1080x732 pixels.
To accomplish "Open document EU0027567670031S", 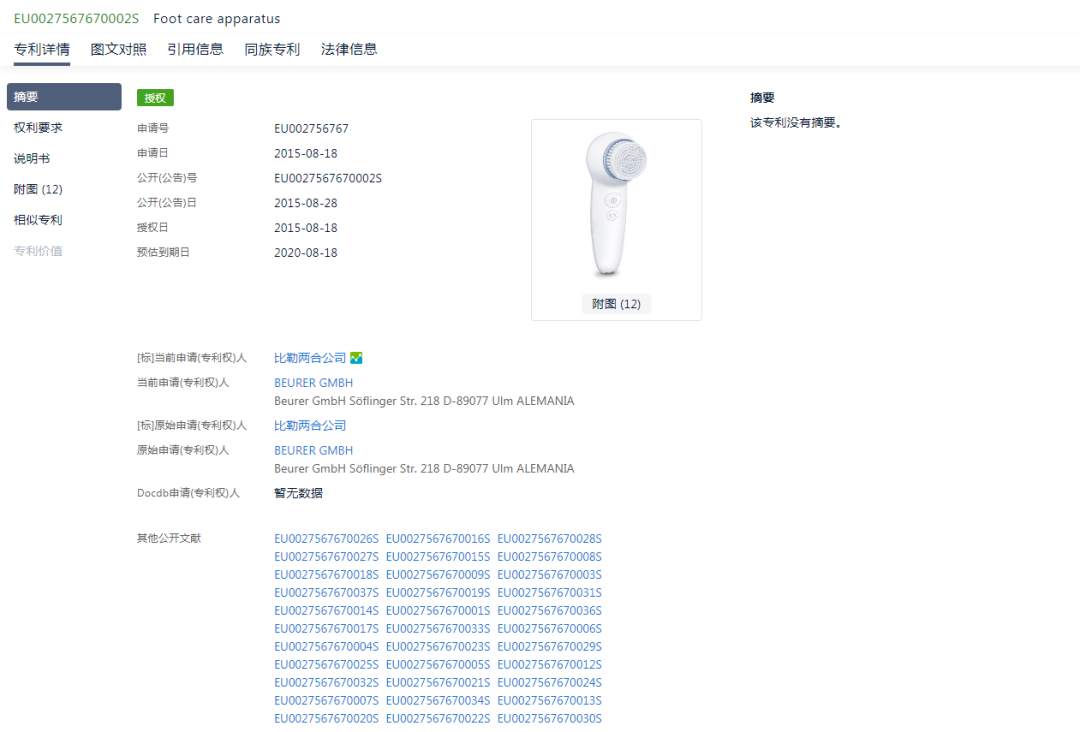I will click(x=550, y=592).
